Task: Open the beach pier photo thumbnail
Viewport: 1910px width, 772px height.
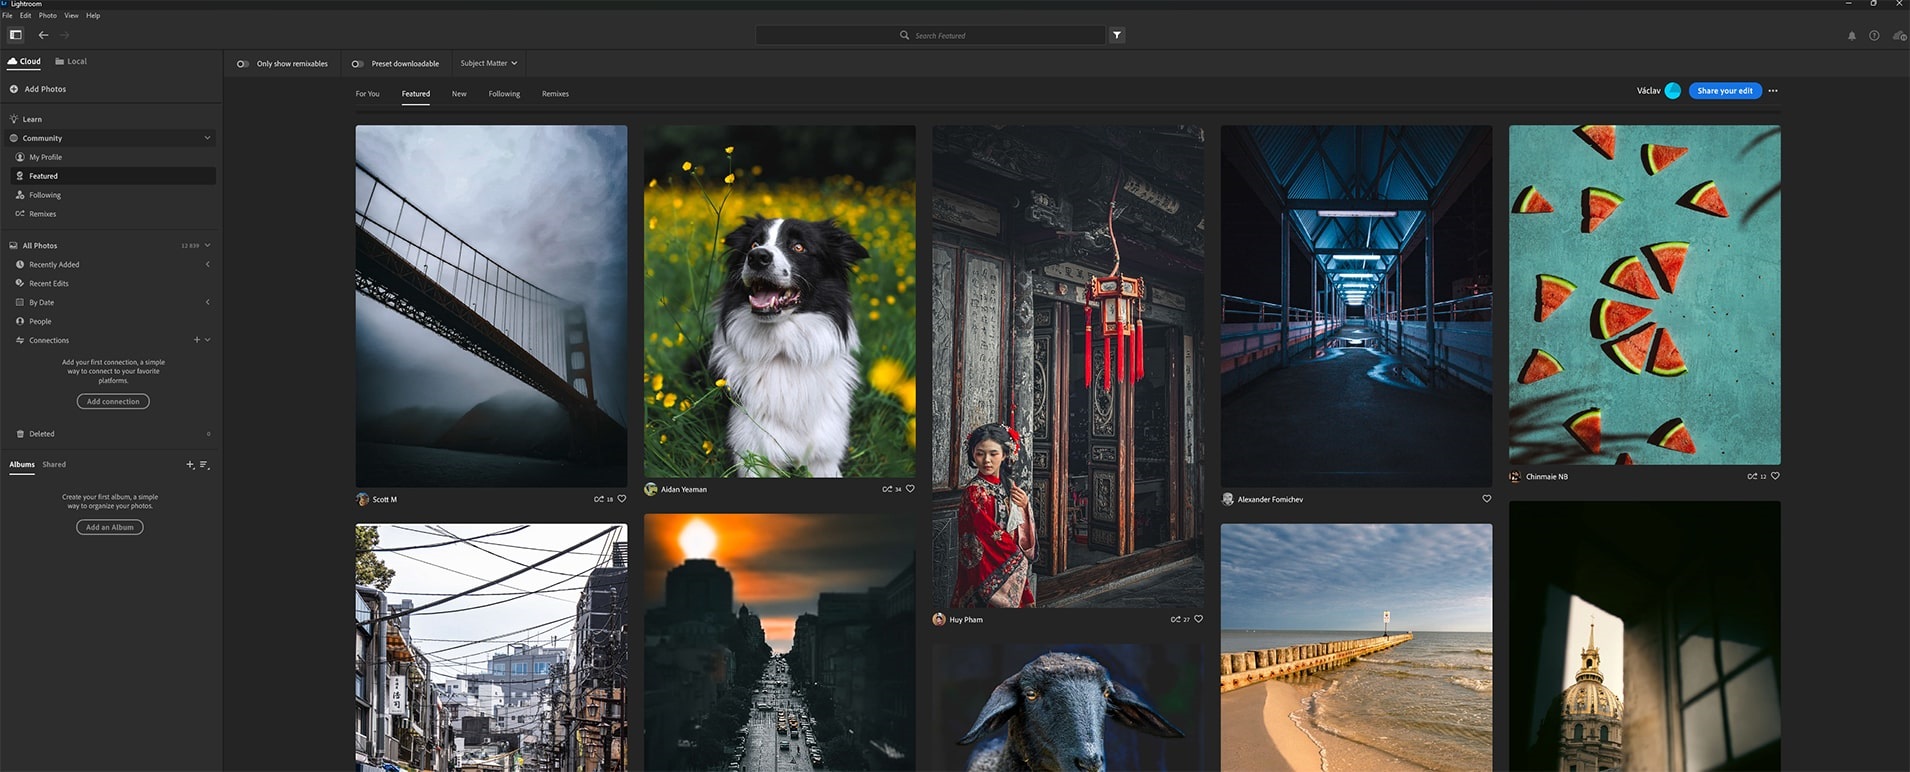Action: point(1356,647)
